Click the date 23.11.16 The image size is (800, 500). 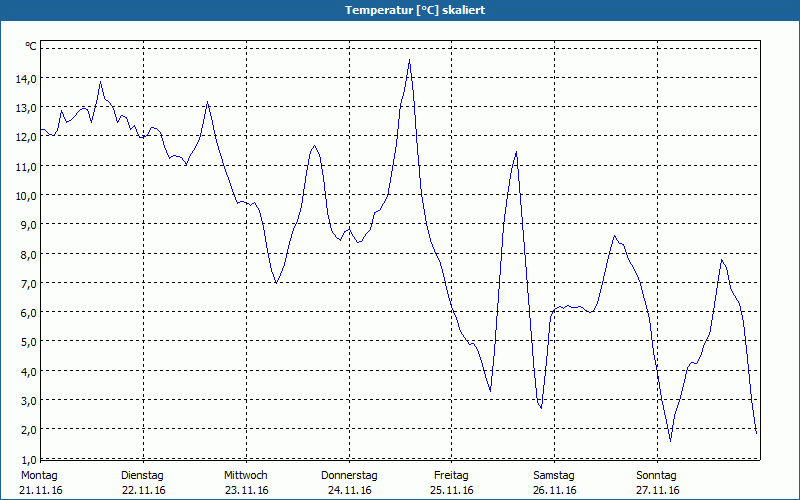[246, 490]
